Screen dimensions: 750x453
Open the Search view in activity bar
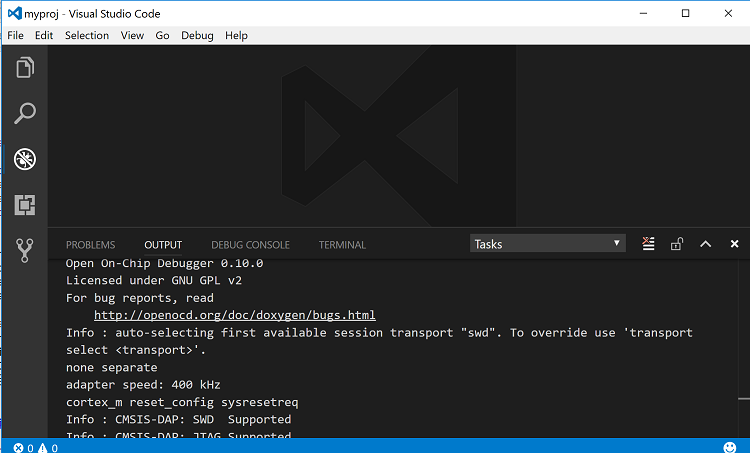[24, 113]
